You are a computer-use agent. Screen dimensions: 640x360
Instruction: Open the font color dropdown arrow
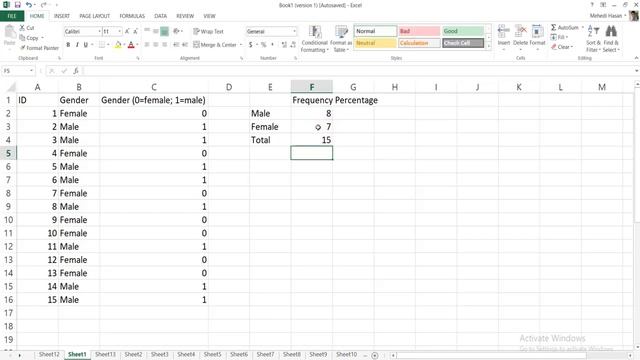click(137, 44)
